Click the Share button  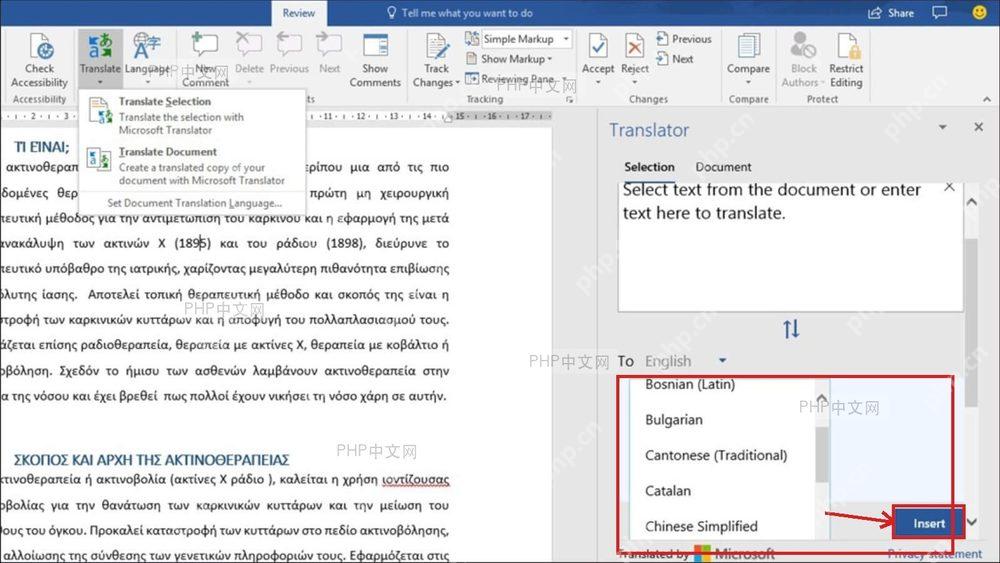[892, 13]
